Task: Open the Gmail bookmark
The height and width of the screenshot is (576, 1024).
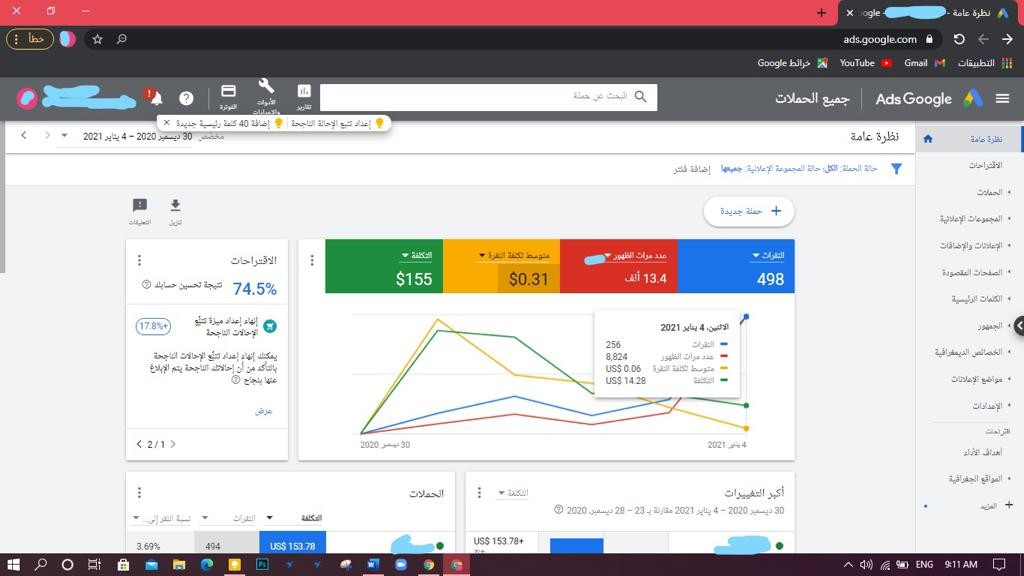Action: [x=925, y=63]
